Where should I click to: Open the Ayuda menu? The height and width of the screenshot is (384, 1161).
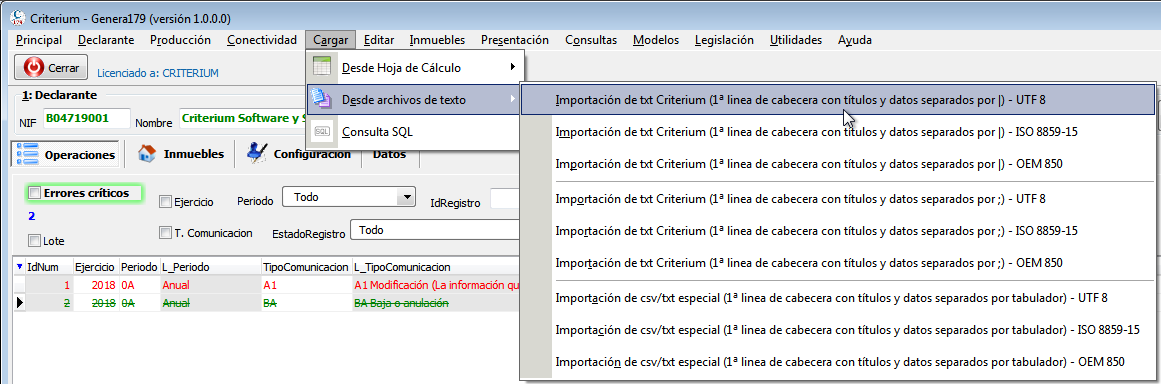(x=854, y=40)
